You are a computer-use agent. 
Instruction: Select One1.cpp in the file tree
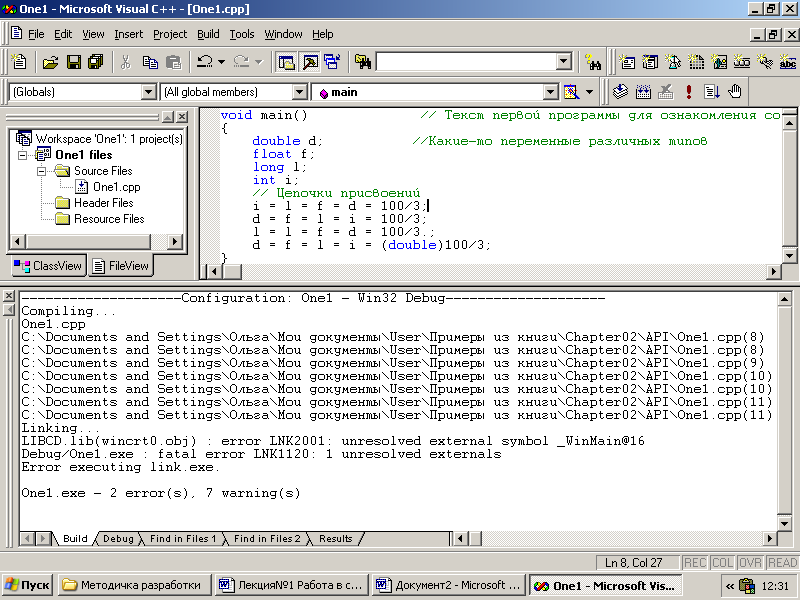click(x=116, y=187)
